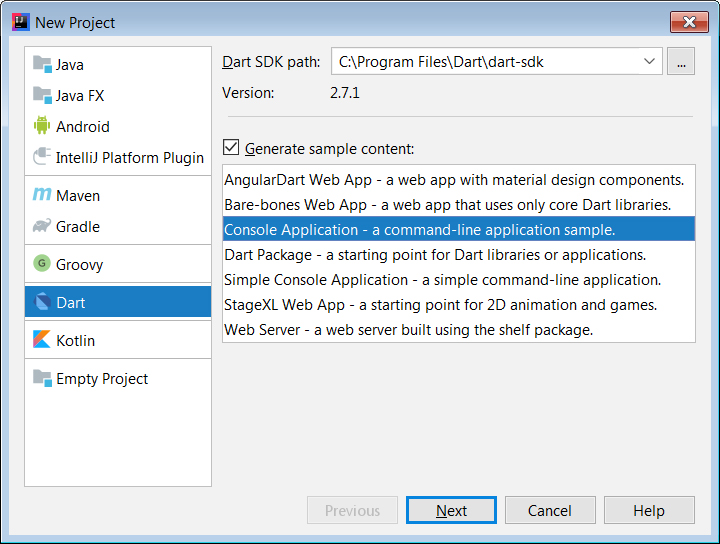Focus the Dart SDK path text field
The height and width of the screenshot is (544, 720).
tap(487, 61)
